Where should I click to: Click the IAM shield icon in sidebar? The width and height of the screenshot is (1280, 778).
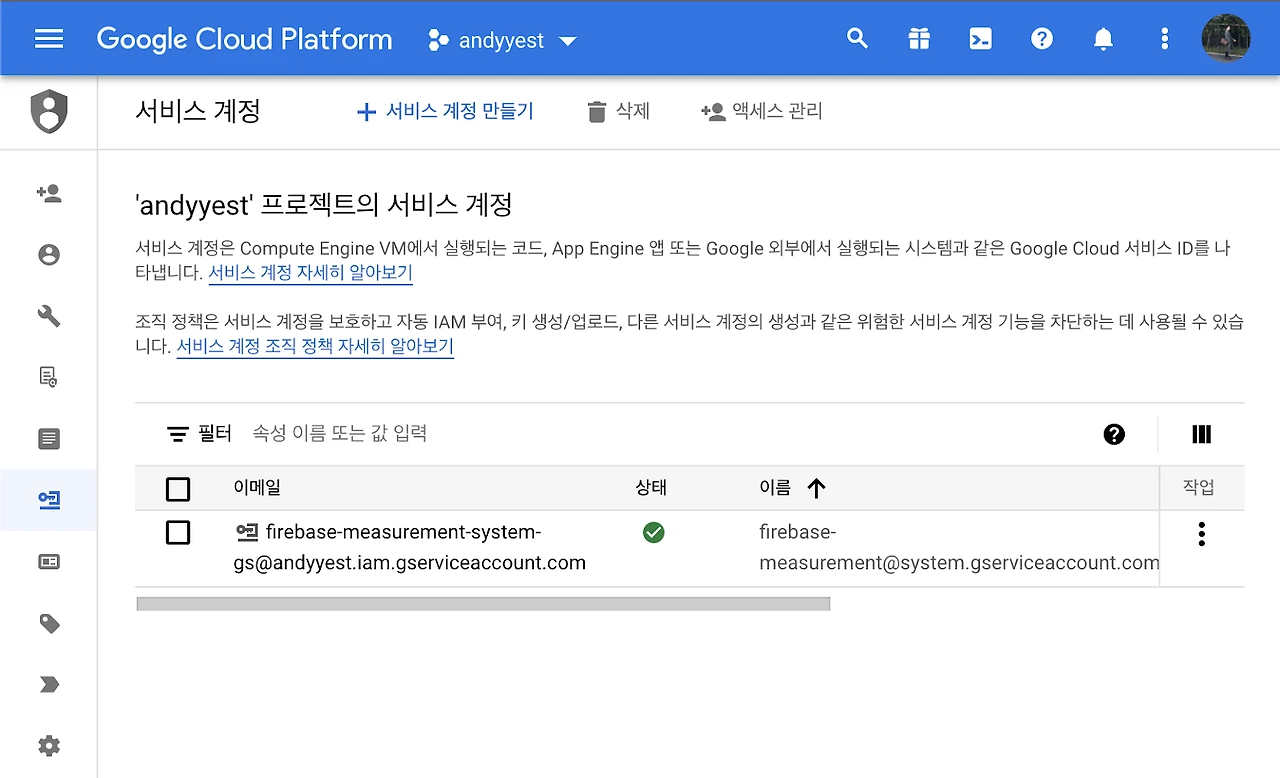[x=49, y=111]
